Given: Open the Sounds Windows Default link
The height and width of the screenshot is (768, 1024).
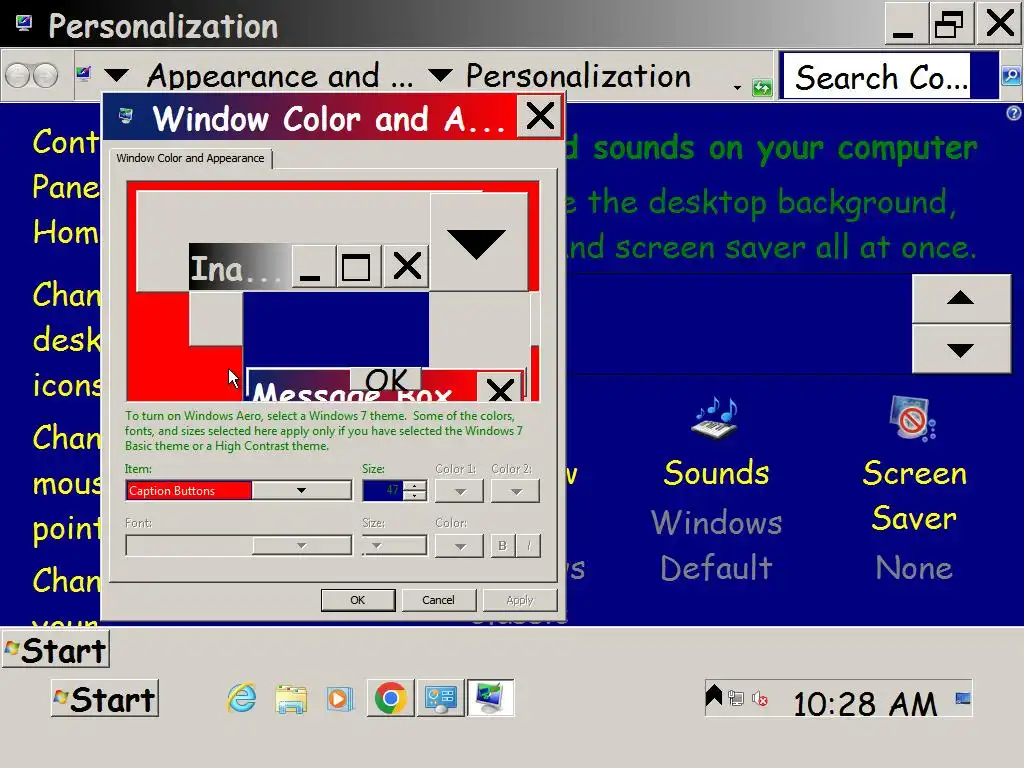Looking at the screenshot, I should tap(716, 545).
